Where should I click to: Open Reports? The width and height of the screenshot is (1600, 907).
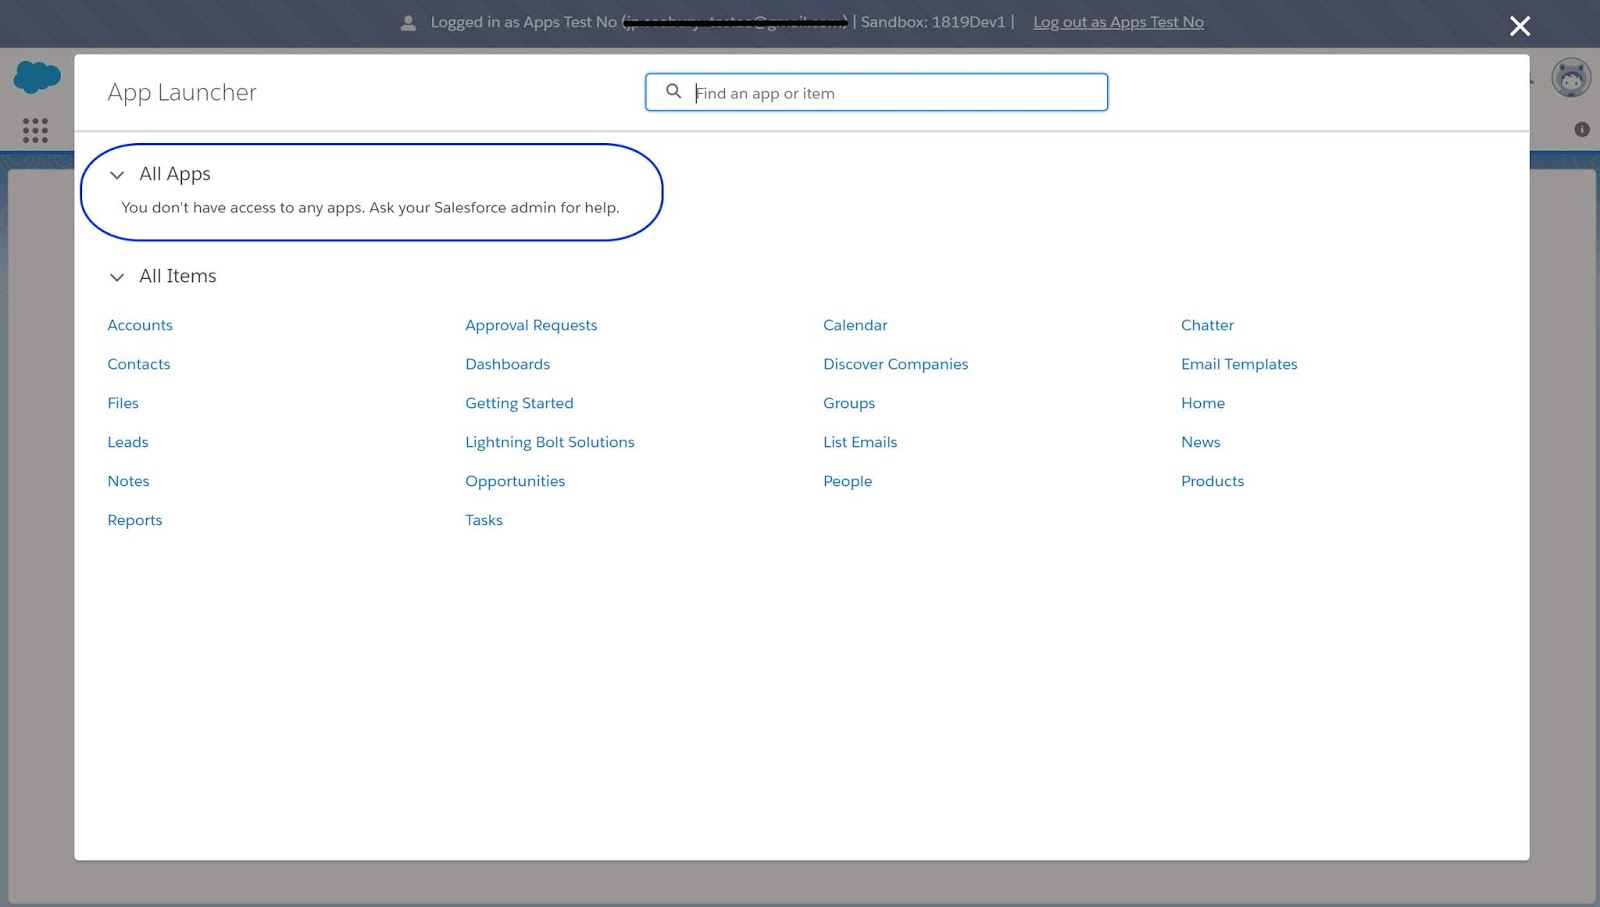coord(135,520)
